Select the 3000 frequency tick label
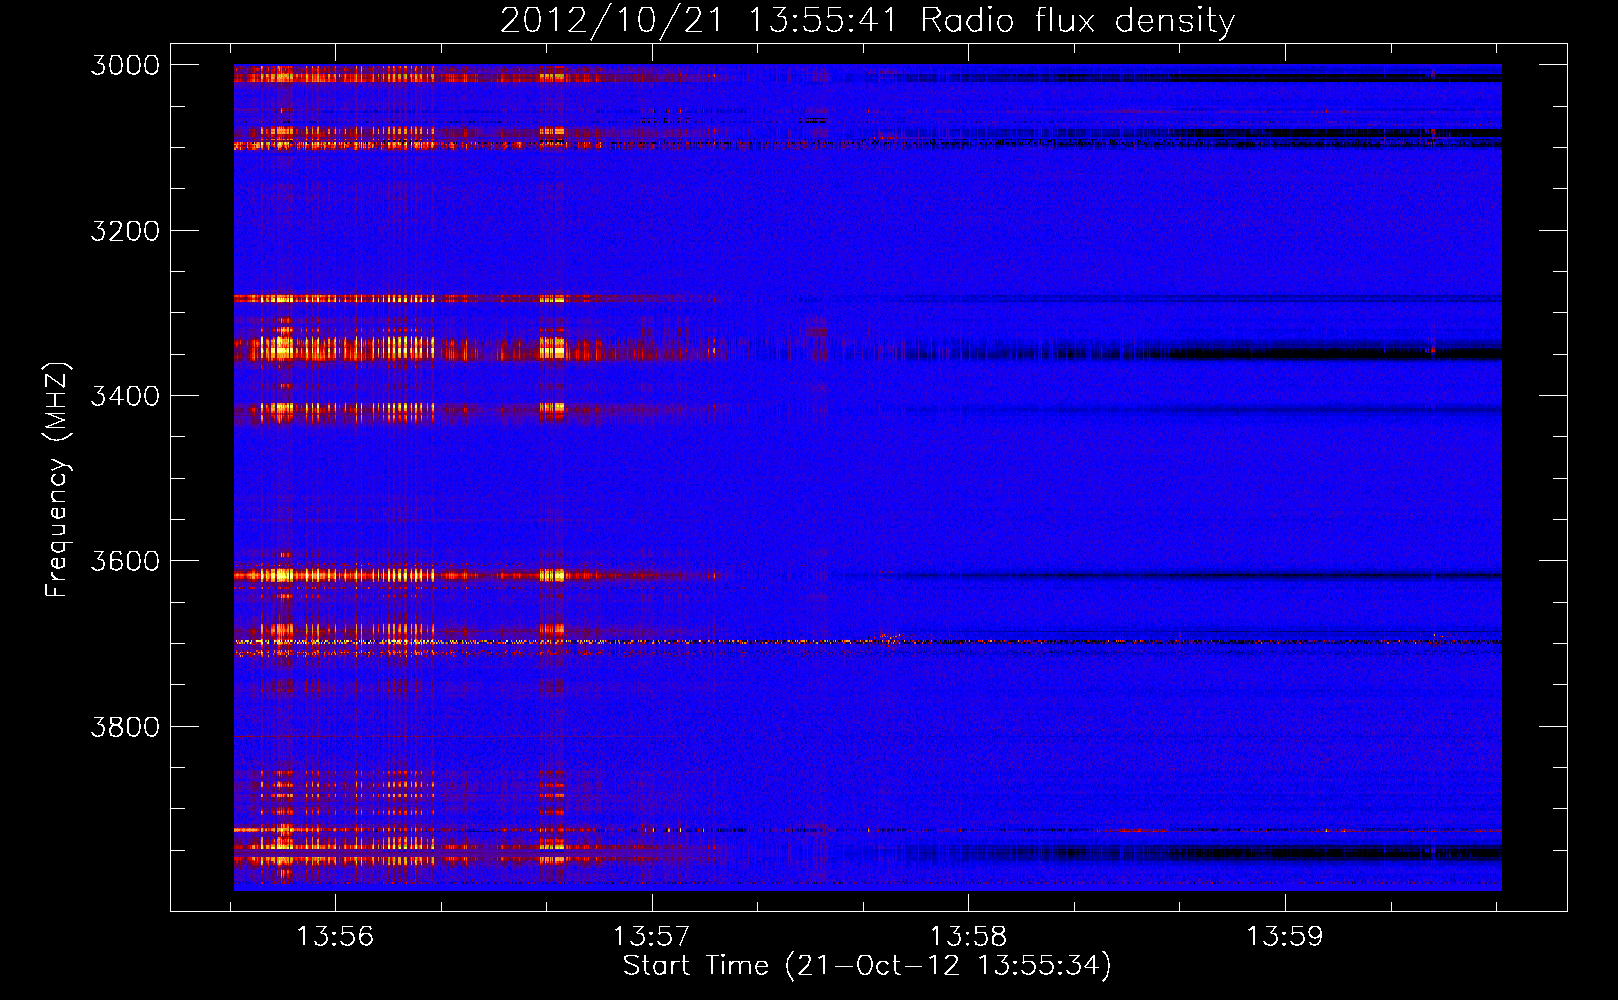1618x1000 pixels. coord(125,65)
